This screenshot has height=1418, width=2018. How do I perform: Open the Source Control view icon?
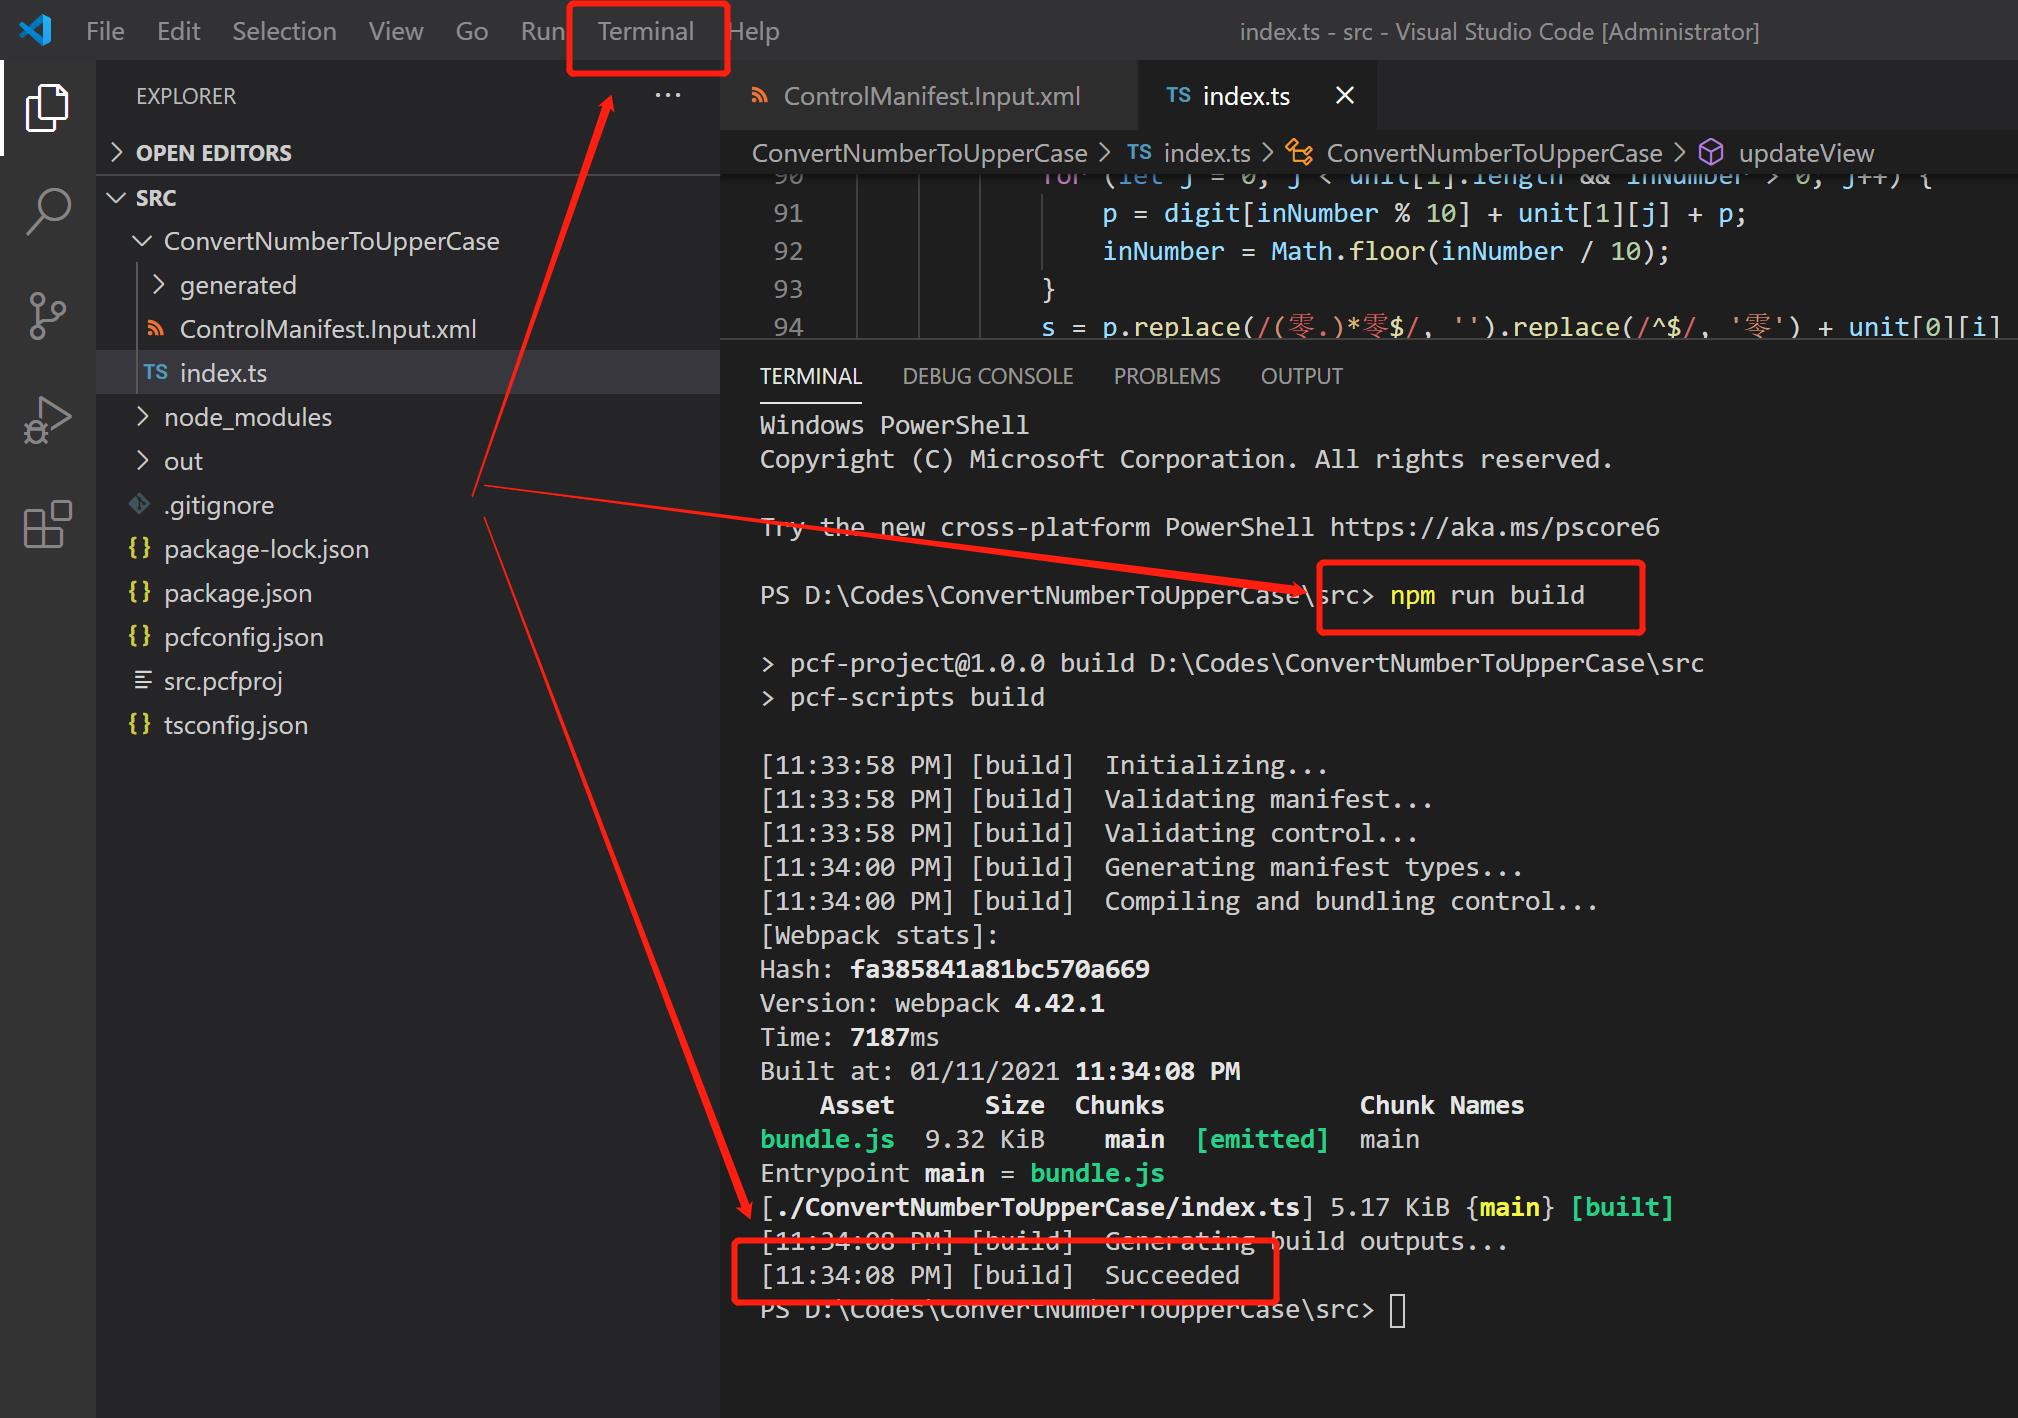pyautogui.click(x=47, y=316)
